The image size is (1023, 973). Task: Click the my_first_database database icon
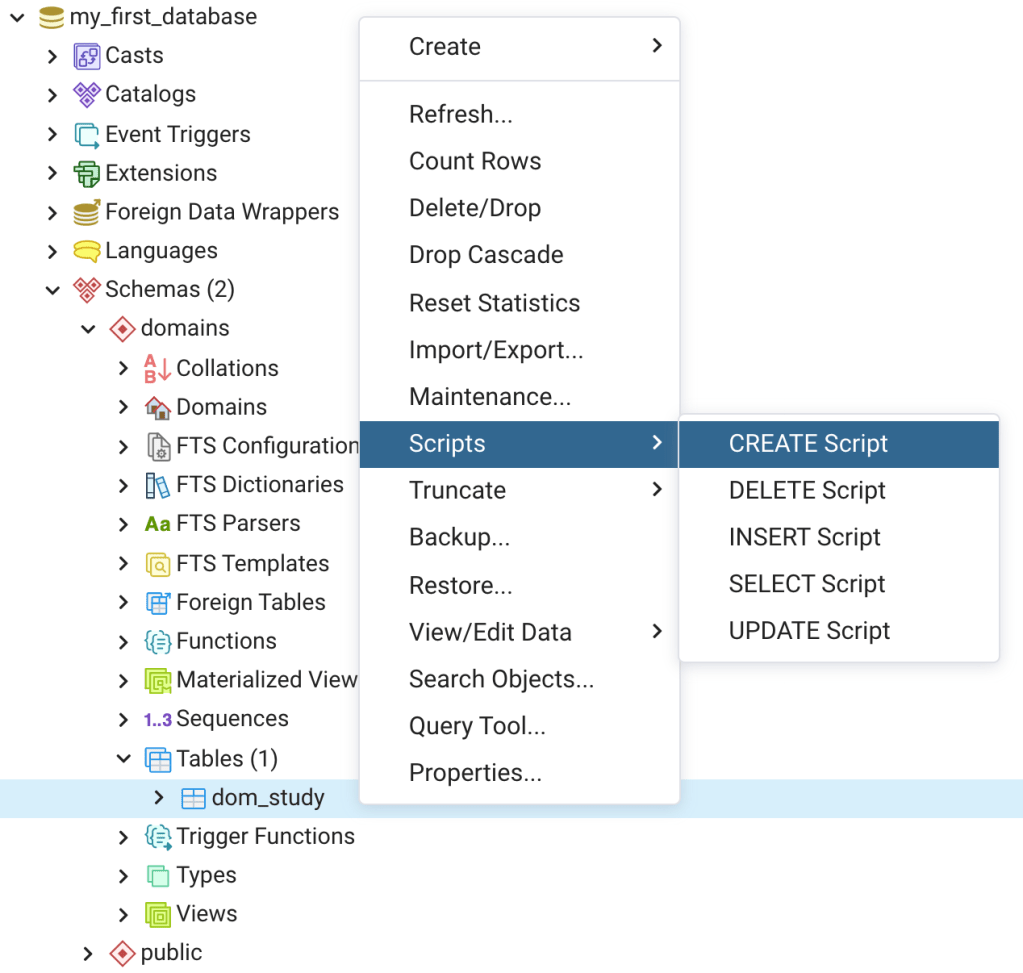[51, 17]
